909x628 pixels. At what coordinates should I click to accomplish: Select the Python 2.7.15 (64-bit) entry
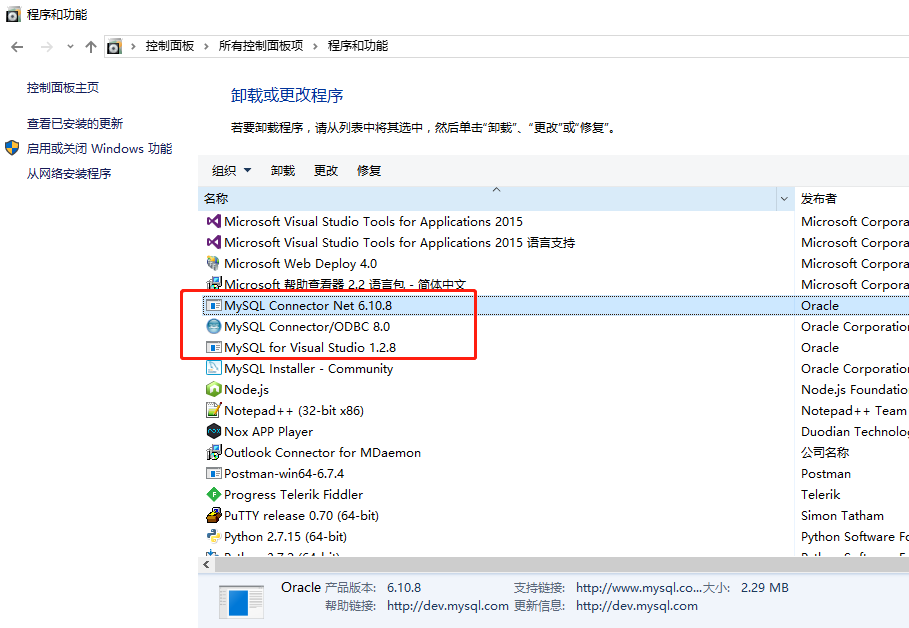point(285,536)
